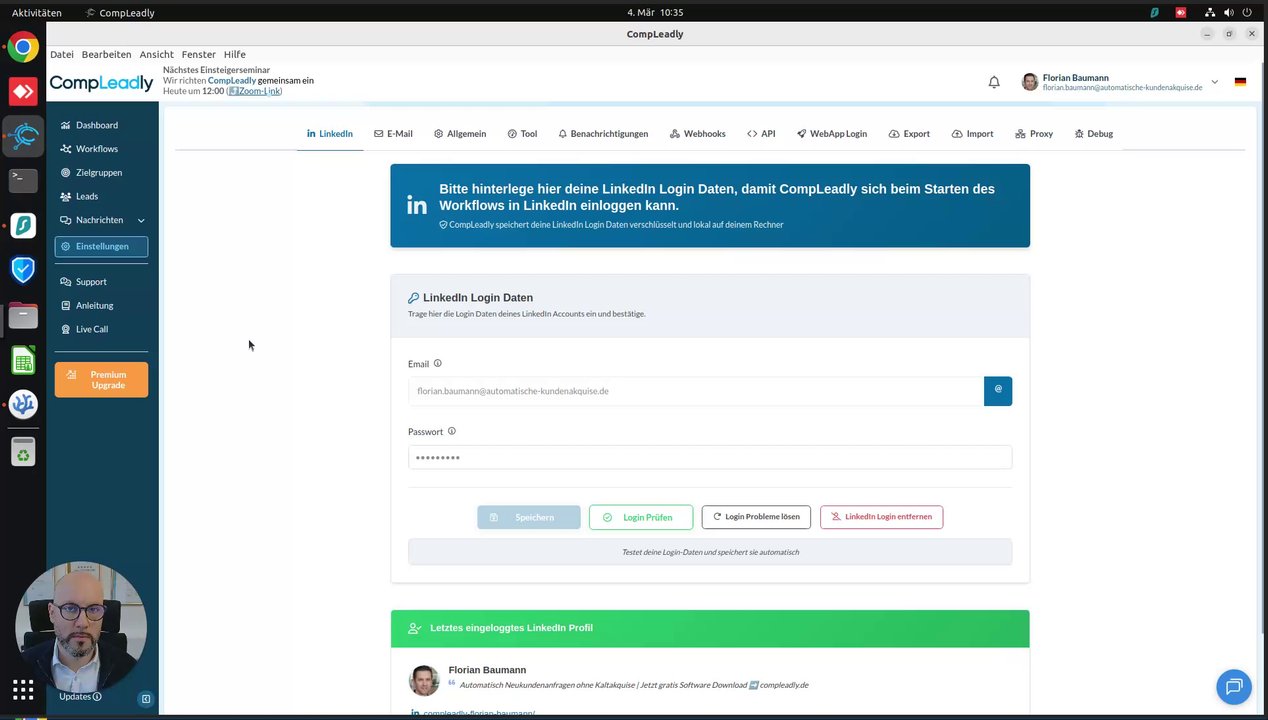Click Florian Baumann's profile avatar in the header
The image size is (1268, 720).
pyautogui.click(x=1030, y=82)
